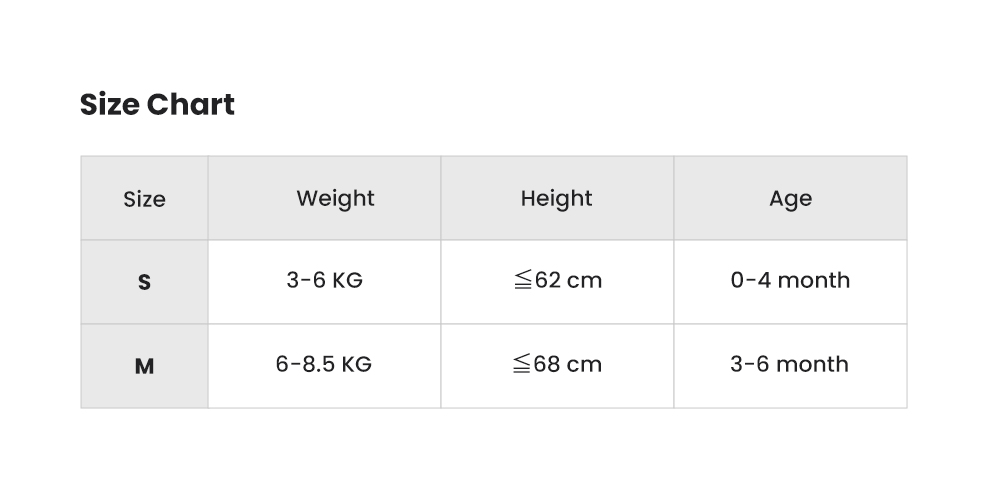Select the M size row label
The image size is (1000, 500).
144,366
